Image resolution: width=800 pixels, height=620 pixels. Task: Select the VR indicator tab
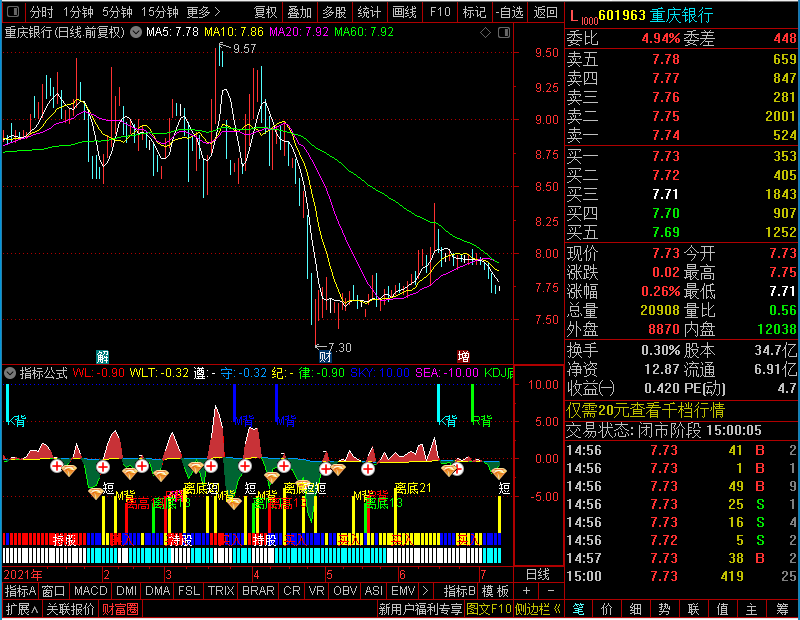316,591
